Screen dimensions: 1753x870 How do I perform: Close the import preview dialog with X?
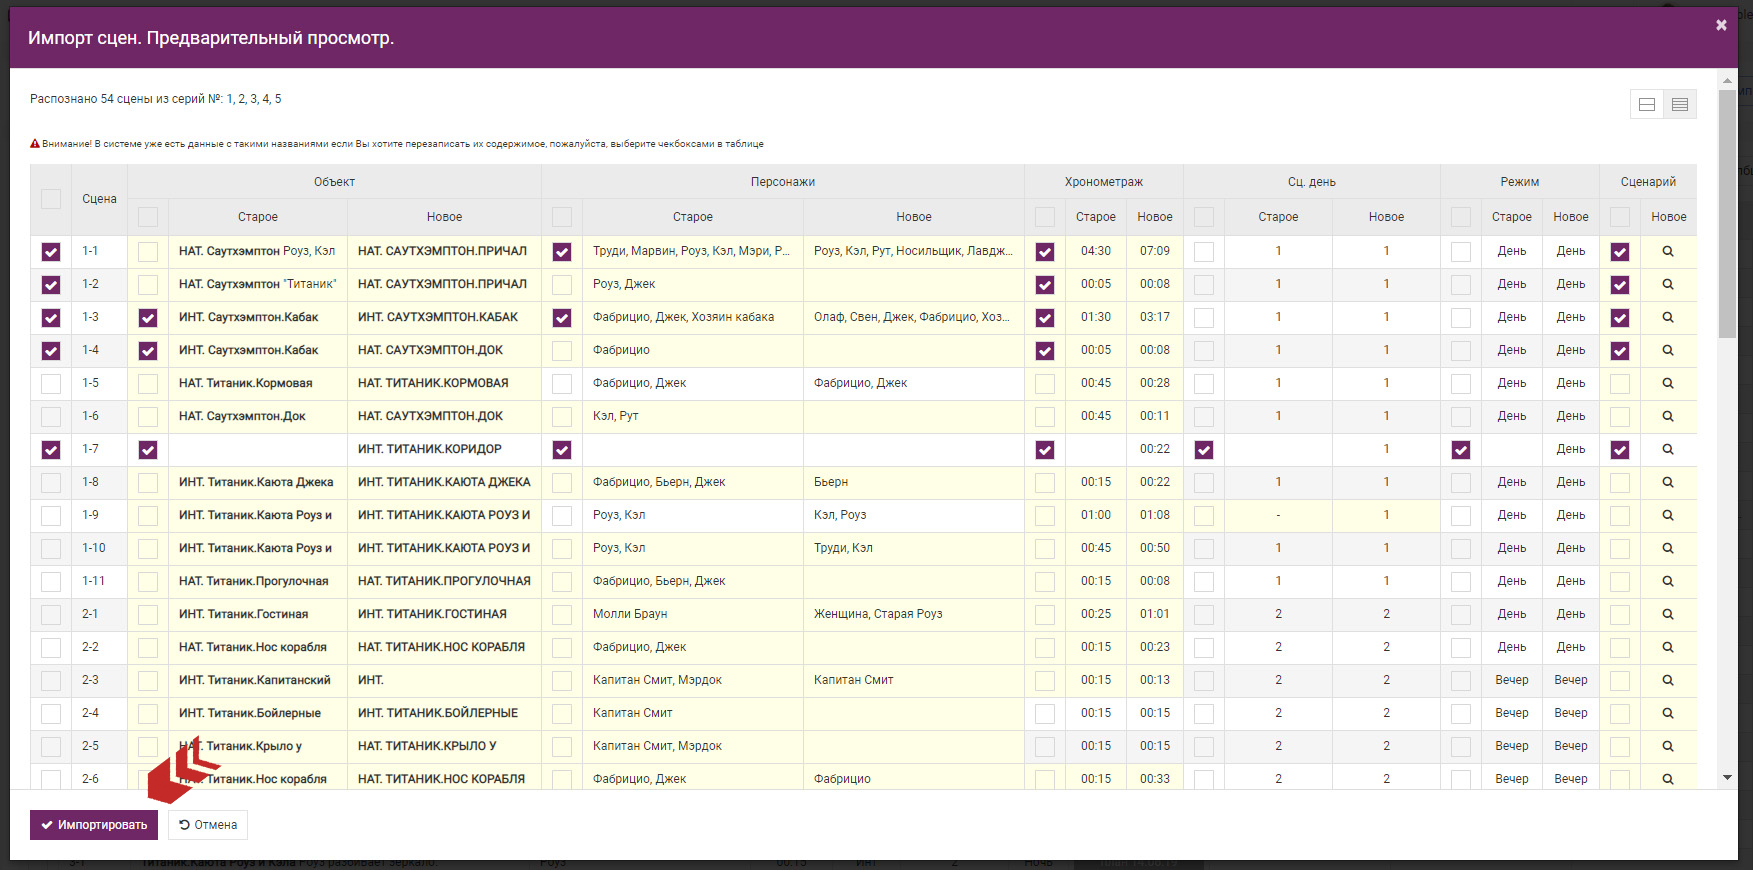tap(1721, 25)
